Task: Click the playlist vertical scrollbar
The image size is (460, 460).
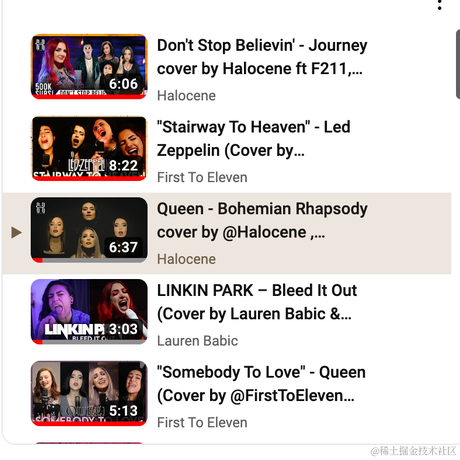Action: tap(458, 64)
